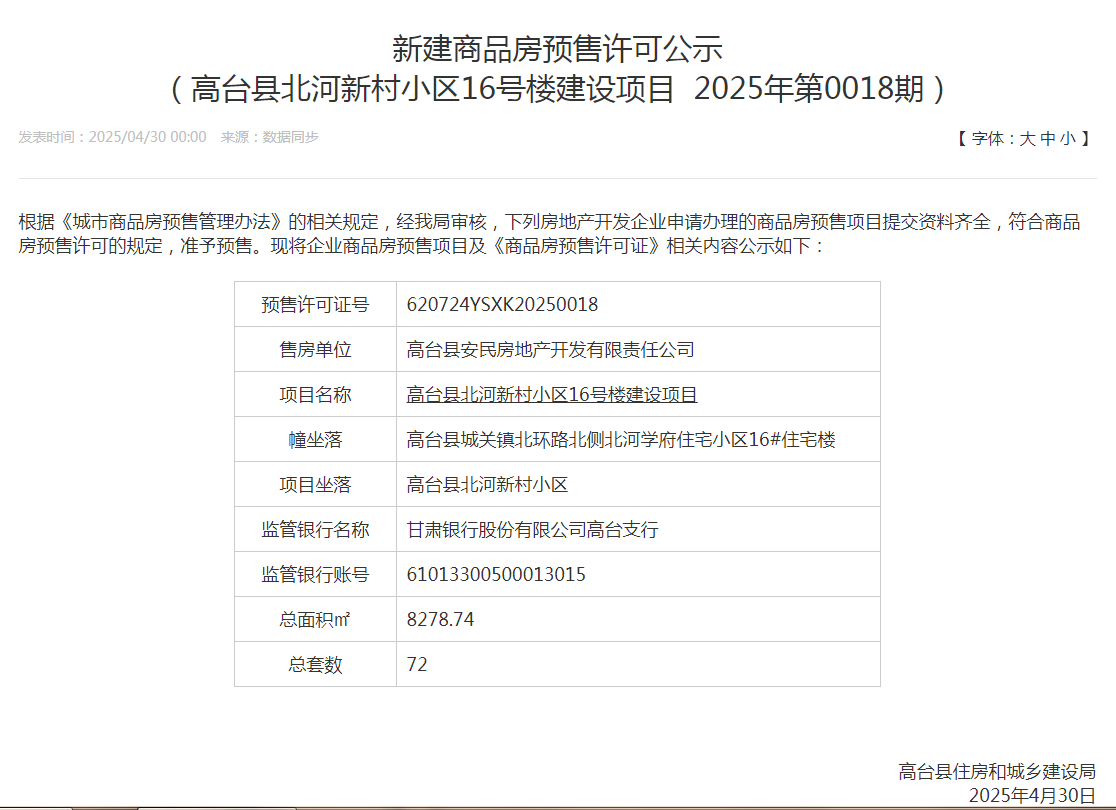Click the 发表时间 publish timestamp
This screenshot has height=810, width=1116.
(112, 137)
